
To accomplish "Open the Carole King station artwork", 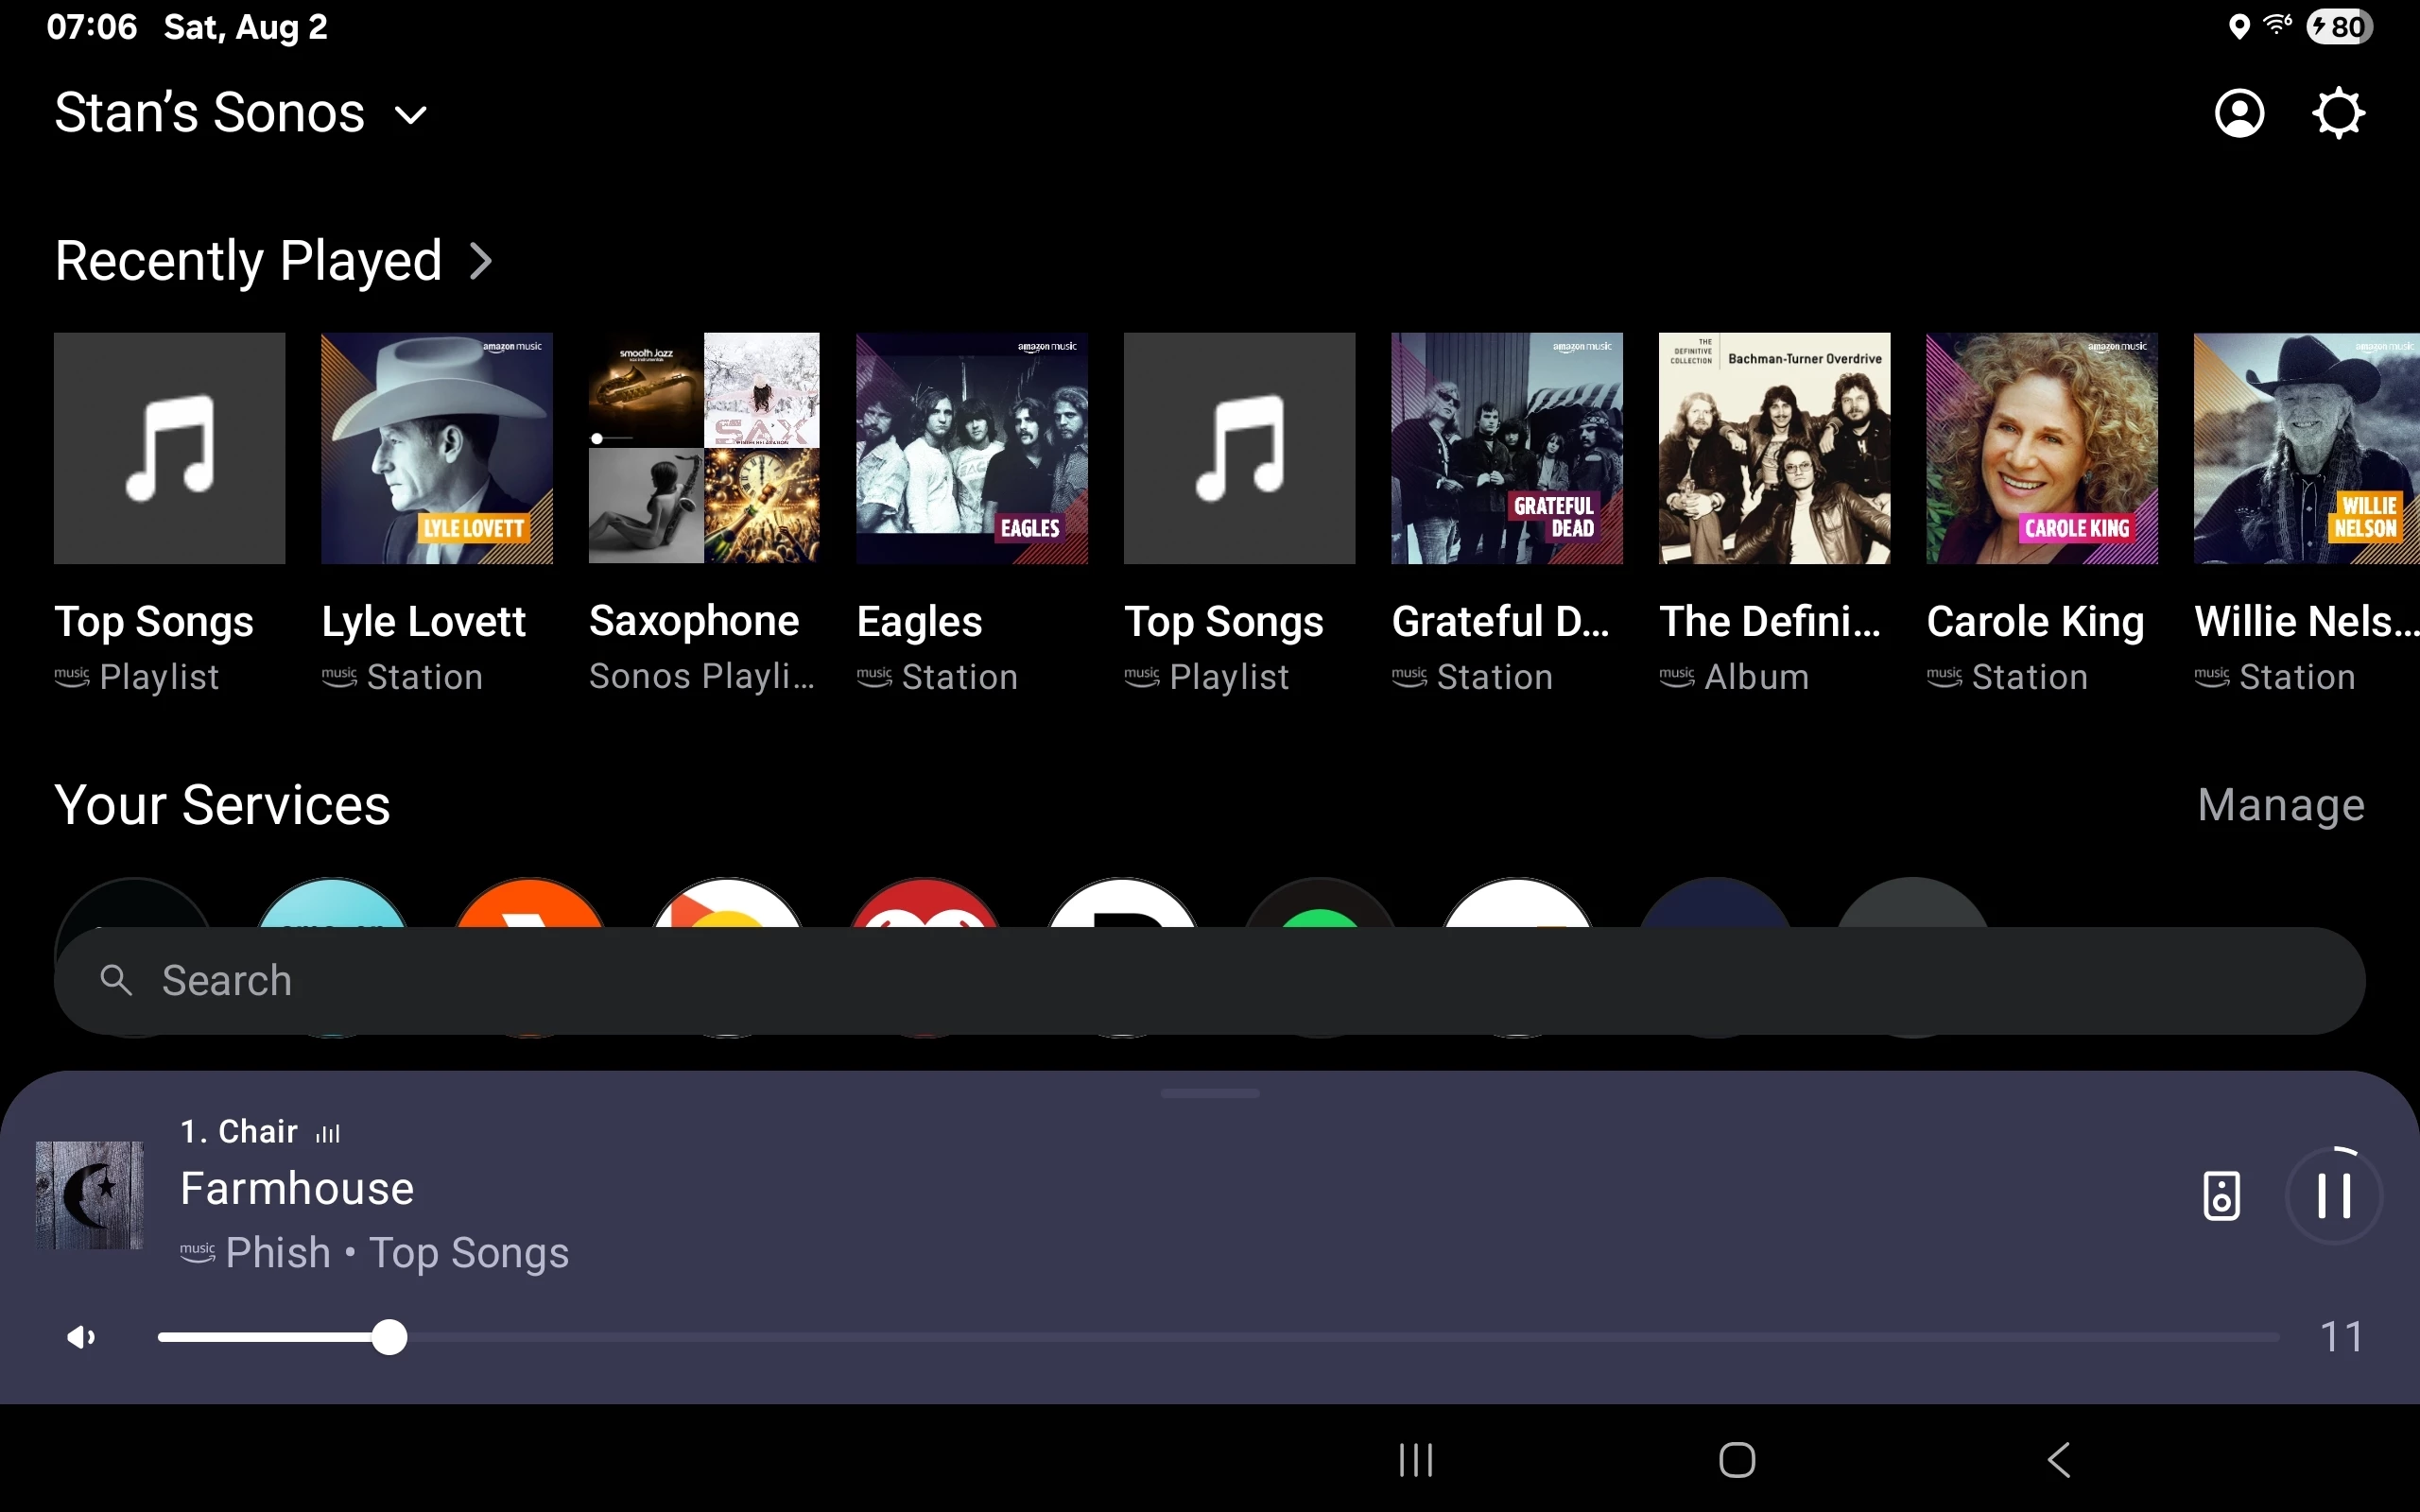I will [2042, 448].
